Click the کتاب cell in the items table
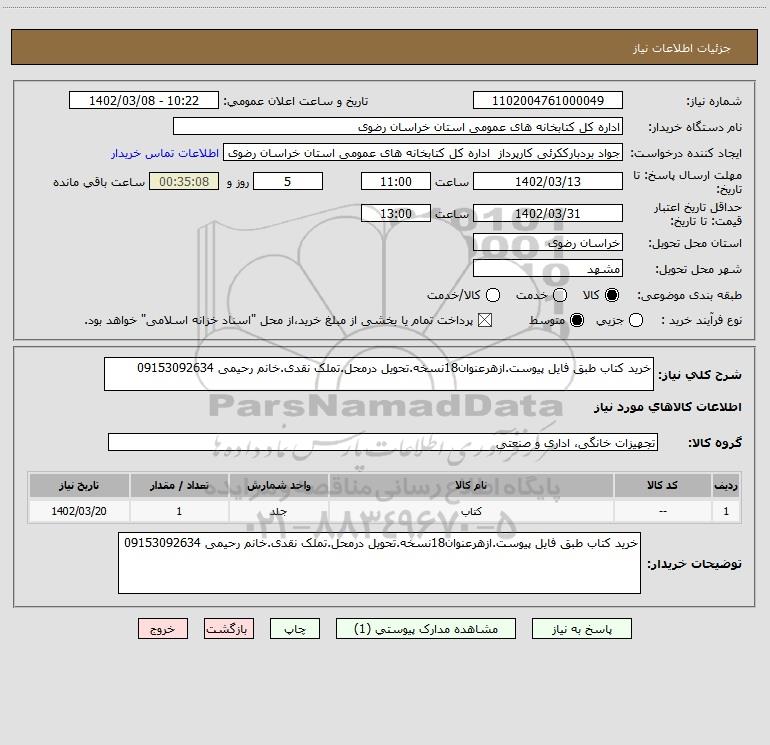The height and width of the screenshot is (745, 770). point(471,511)
